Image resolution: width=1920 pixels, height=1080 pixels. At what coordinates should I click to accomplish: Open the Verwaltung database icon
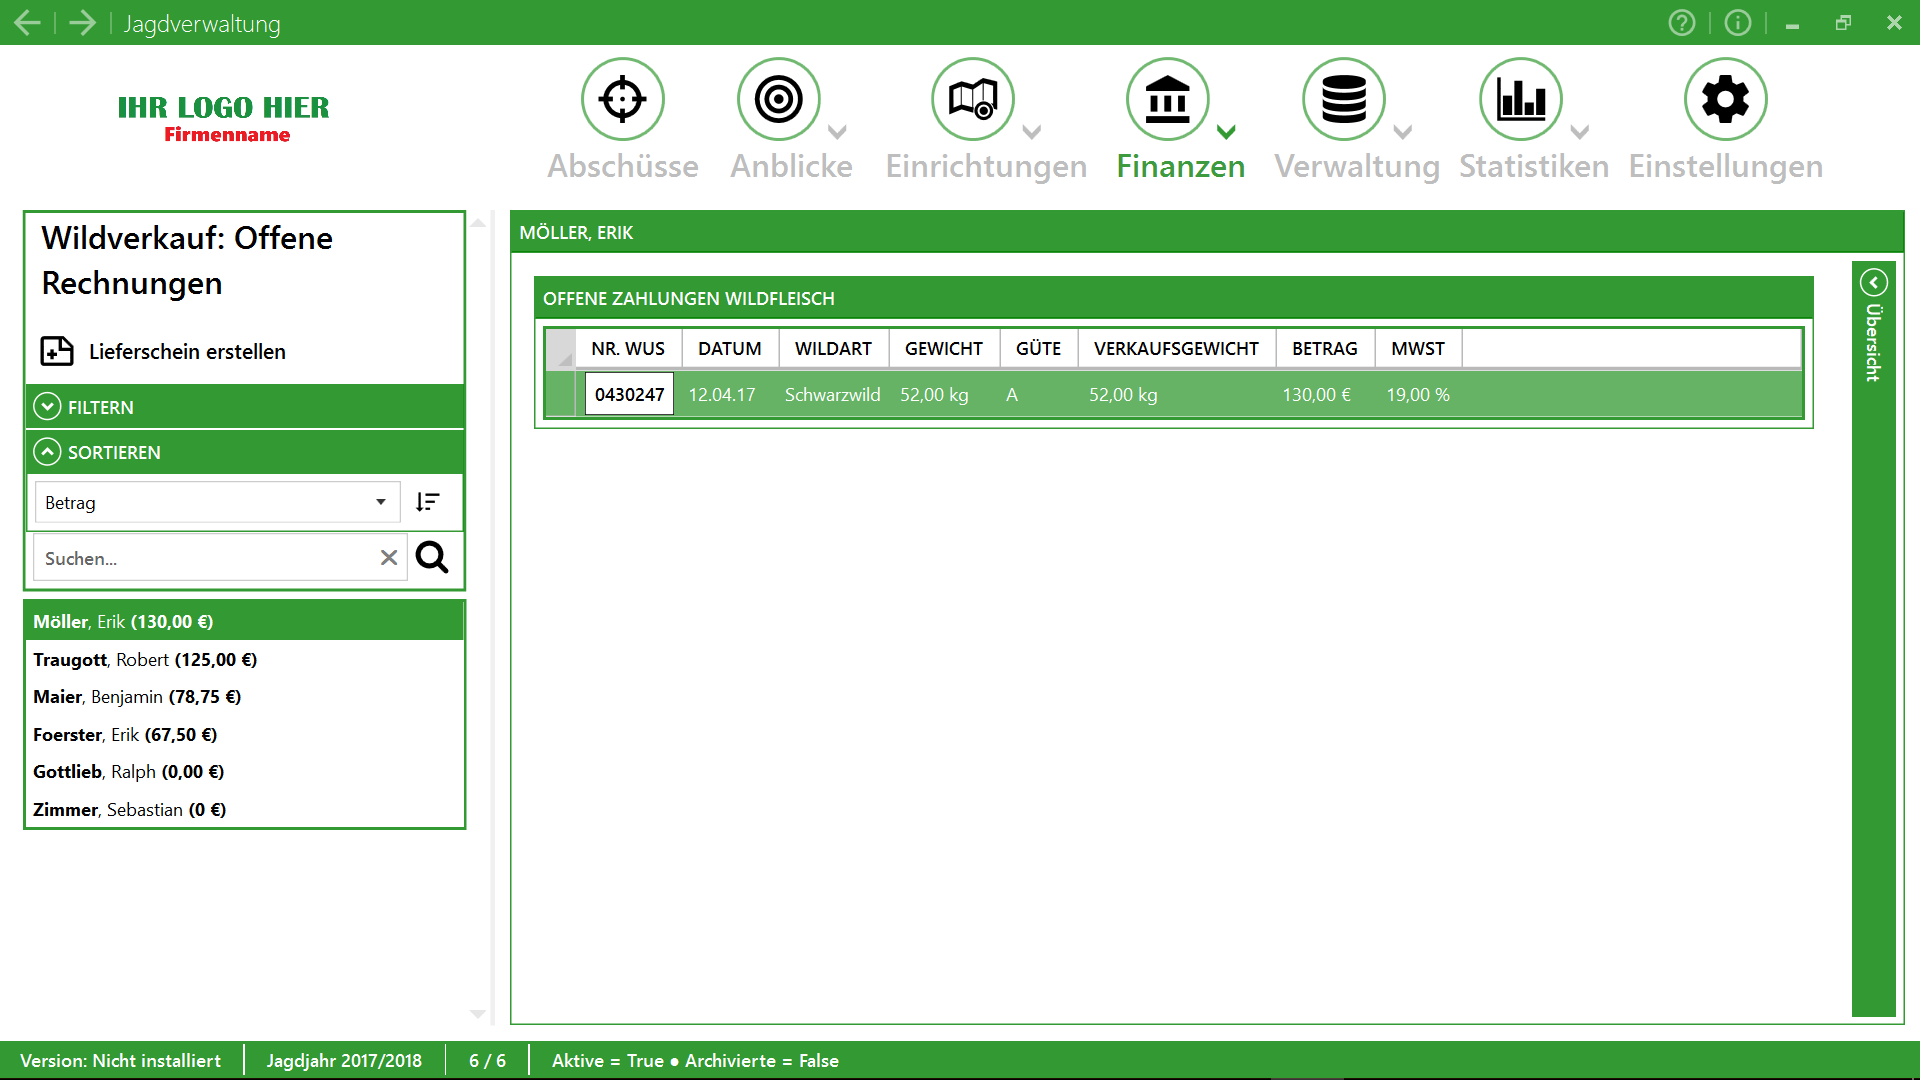pos(1343,99)
